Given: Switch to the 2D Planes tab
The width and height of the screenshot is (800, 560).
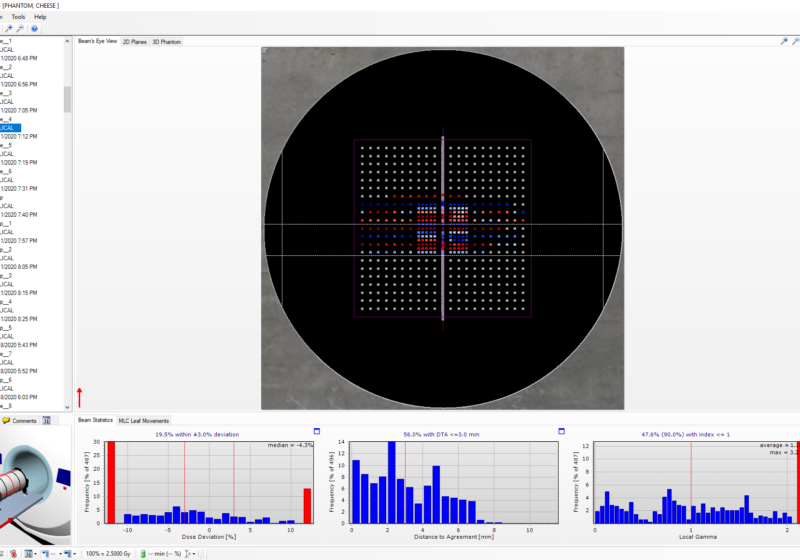Looking at the screenshot, I should coord(134,42).
